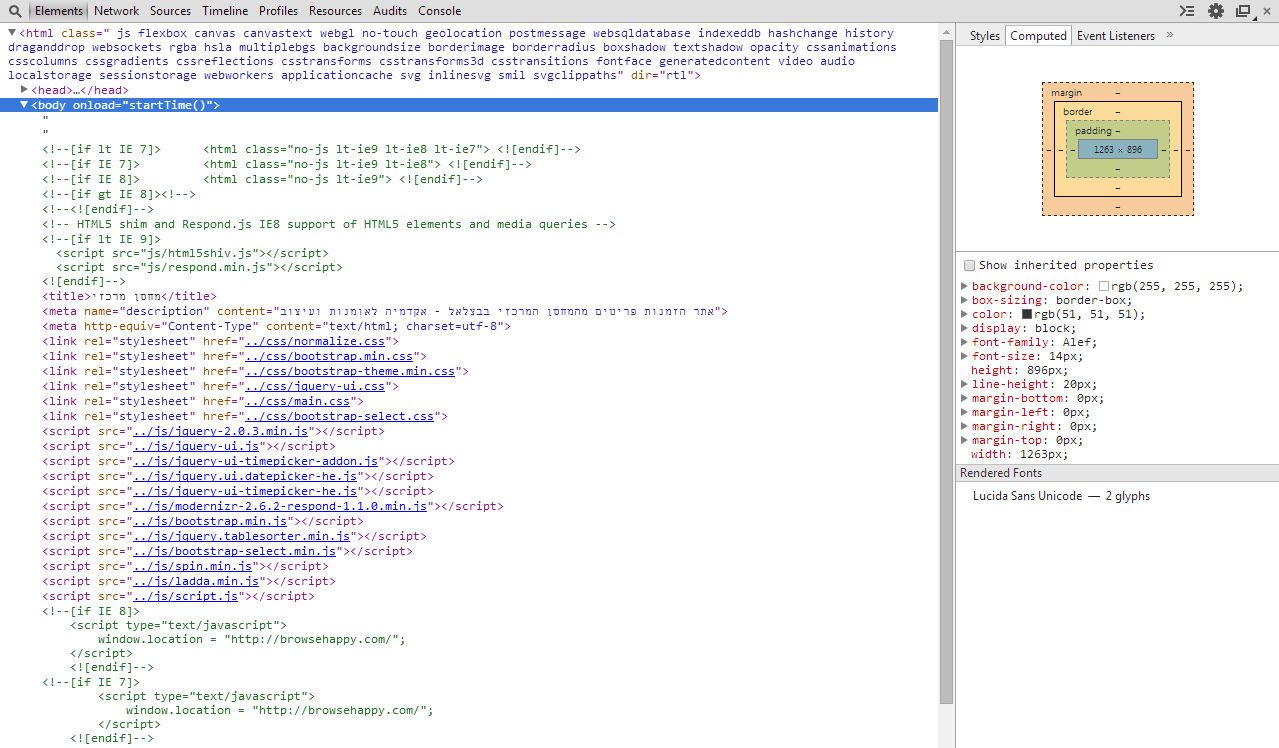Screen dimensions: 1279x748
Task: Show more sidebar tabs with the » chevron
Action: tap(1170, 35)
